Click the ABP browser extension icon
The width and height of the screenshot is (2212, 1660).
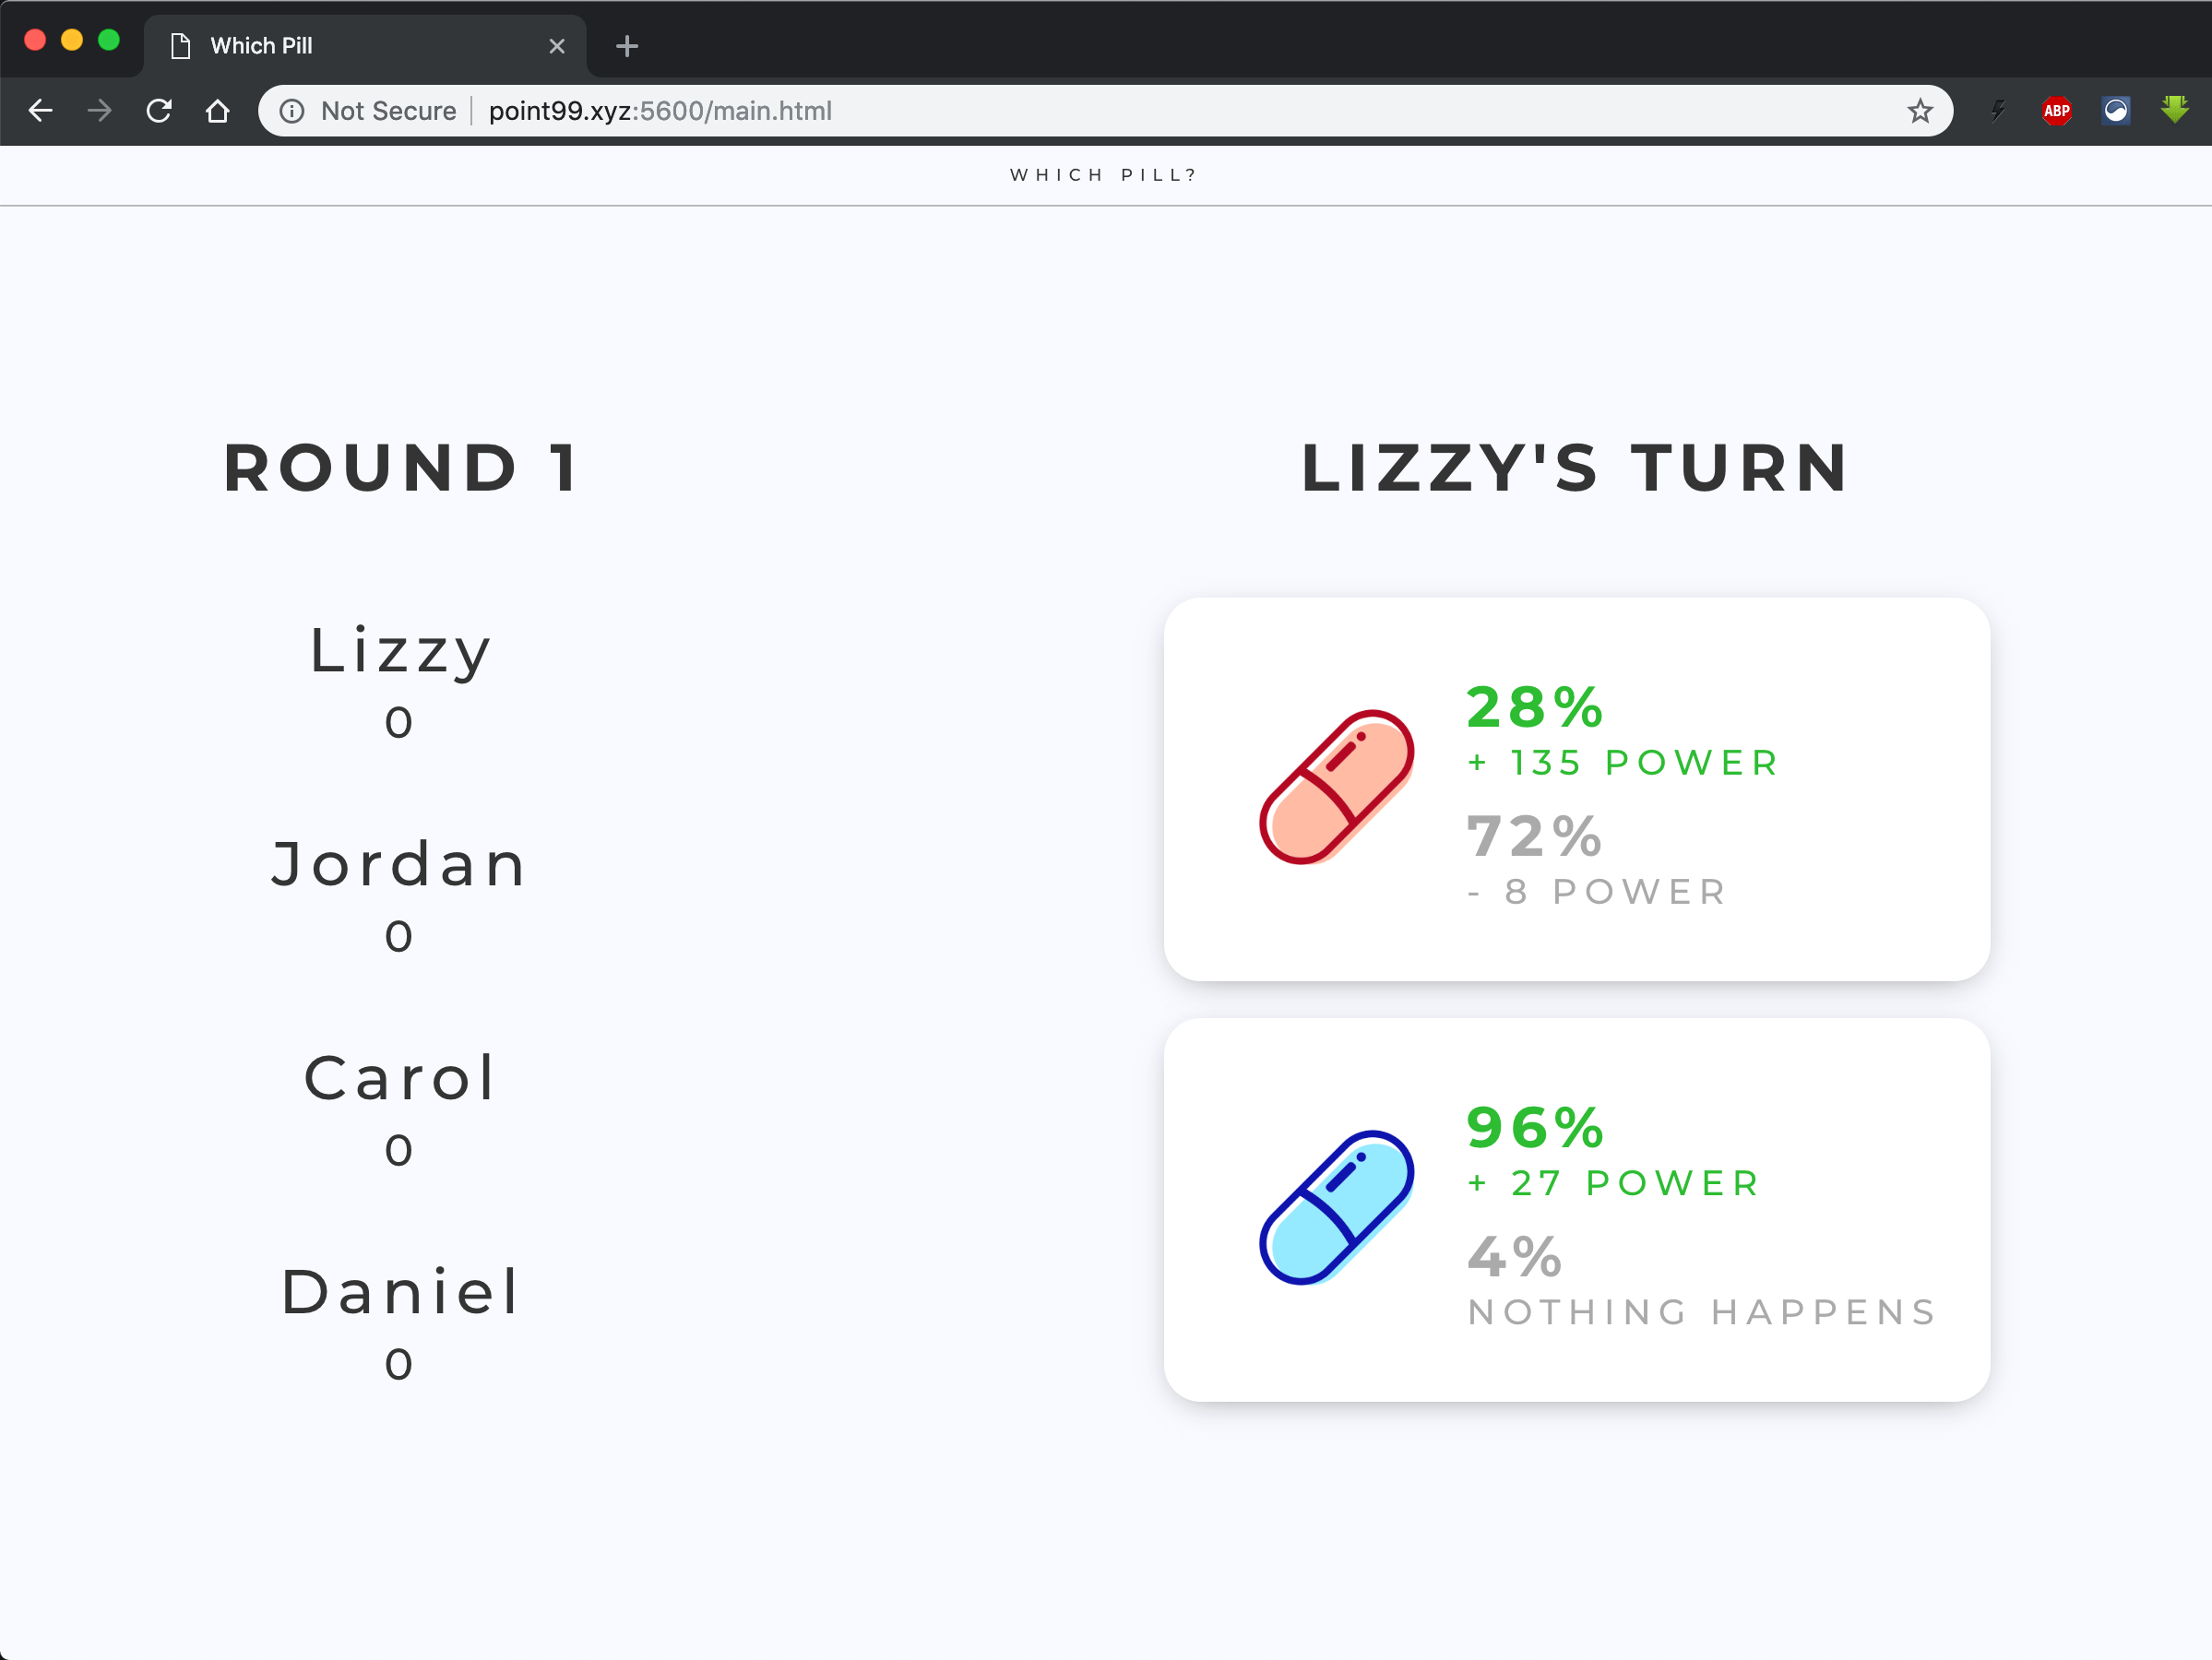(2057, 110)
